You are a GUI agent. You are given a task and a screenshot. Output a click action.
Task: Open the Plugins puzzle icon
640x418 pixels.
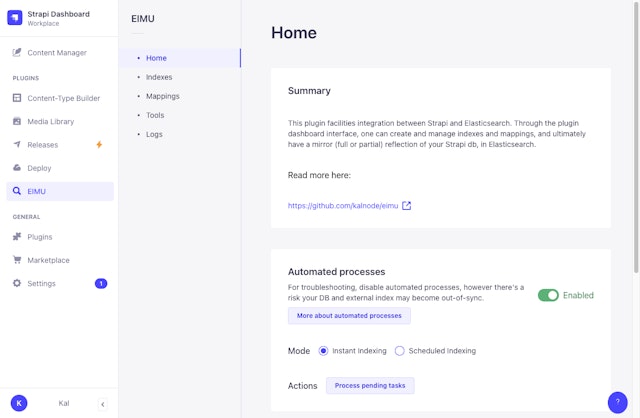pos(17,237)
